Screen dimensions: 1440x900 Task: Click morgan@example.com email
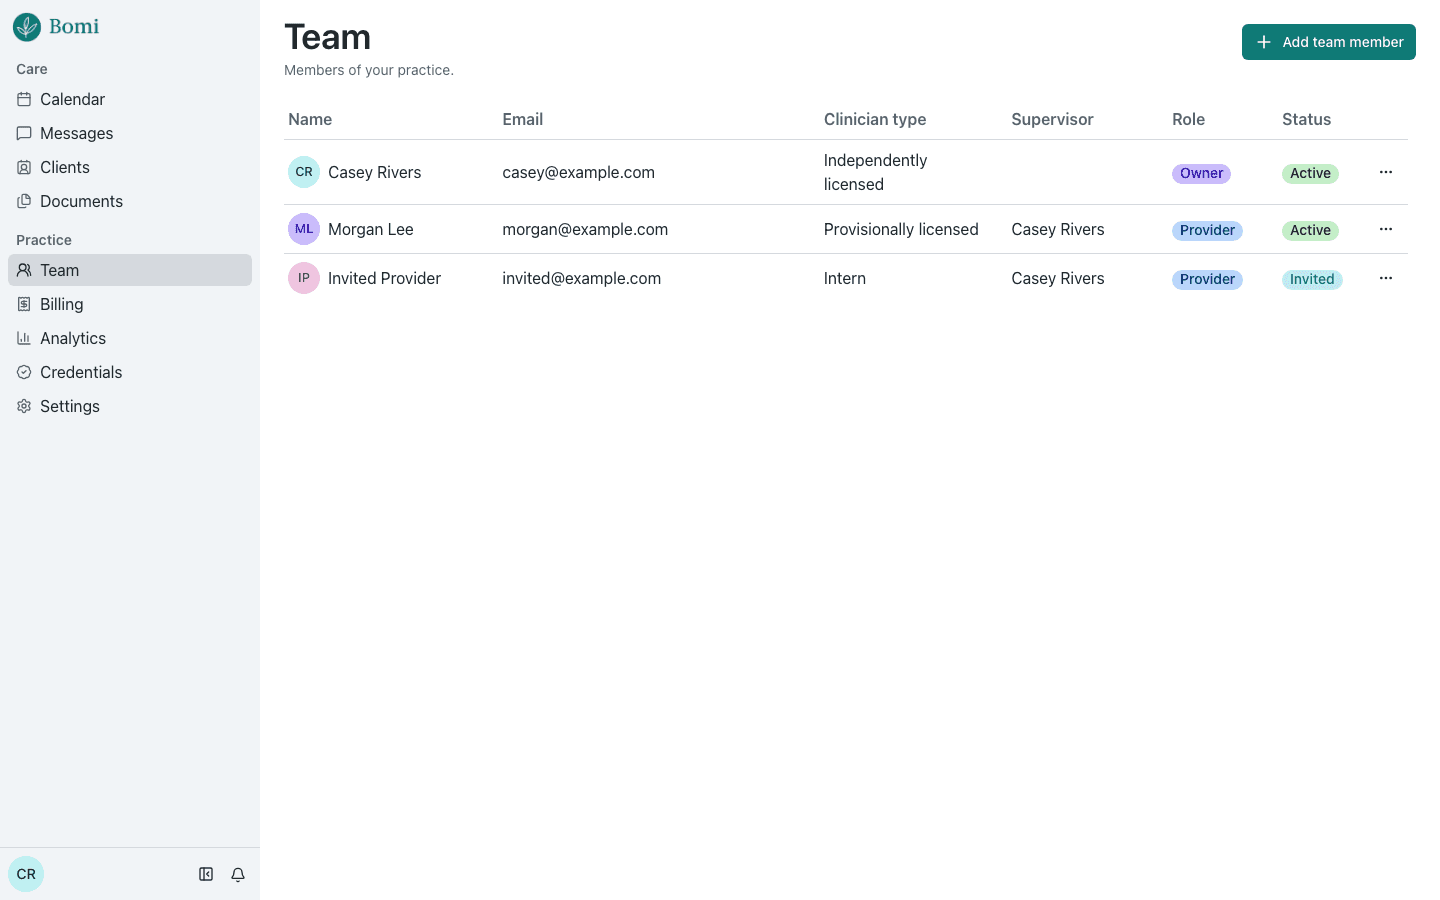pyautogui.click(x=585, y=229)
